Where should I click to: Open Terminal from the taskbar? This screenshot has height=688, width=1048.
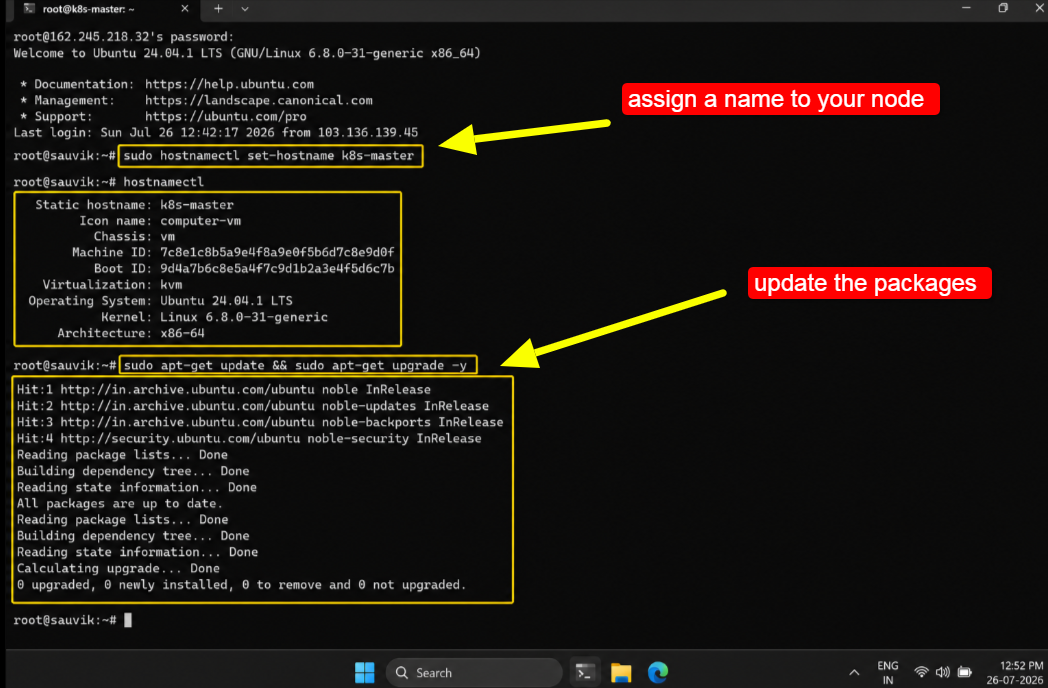(x=585, y=672)
